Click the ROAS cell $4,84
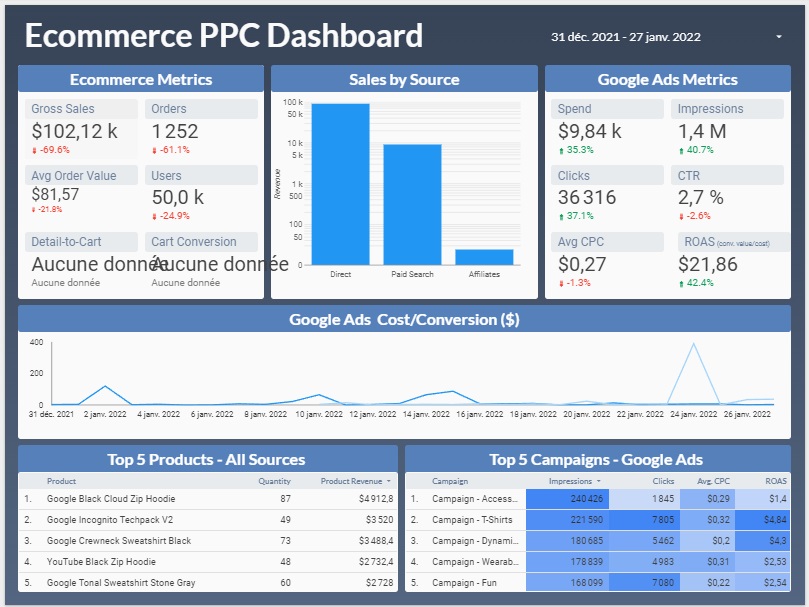Viewport: 809px width, 607px height. click(763, 520)
